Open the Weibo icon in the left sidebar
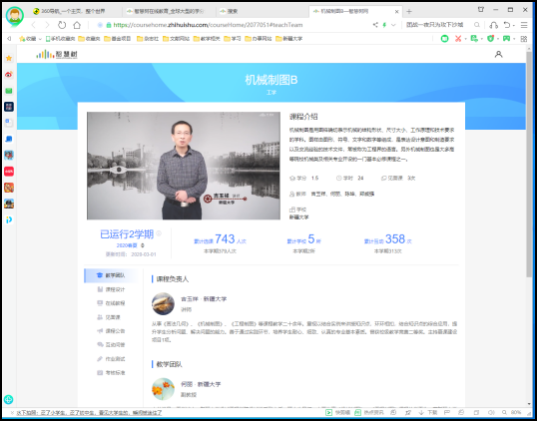 (9, 74)
